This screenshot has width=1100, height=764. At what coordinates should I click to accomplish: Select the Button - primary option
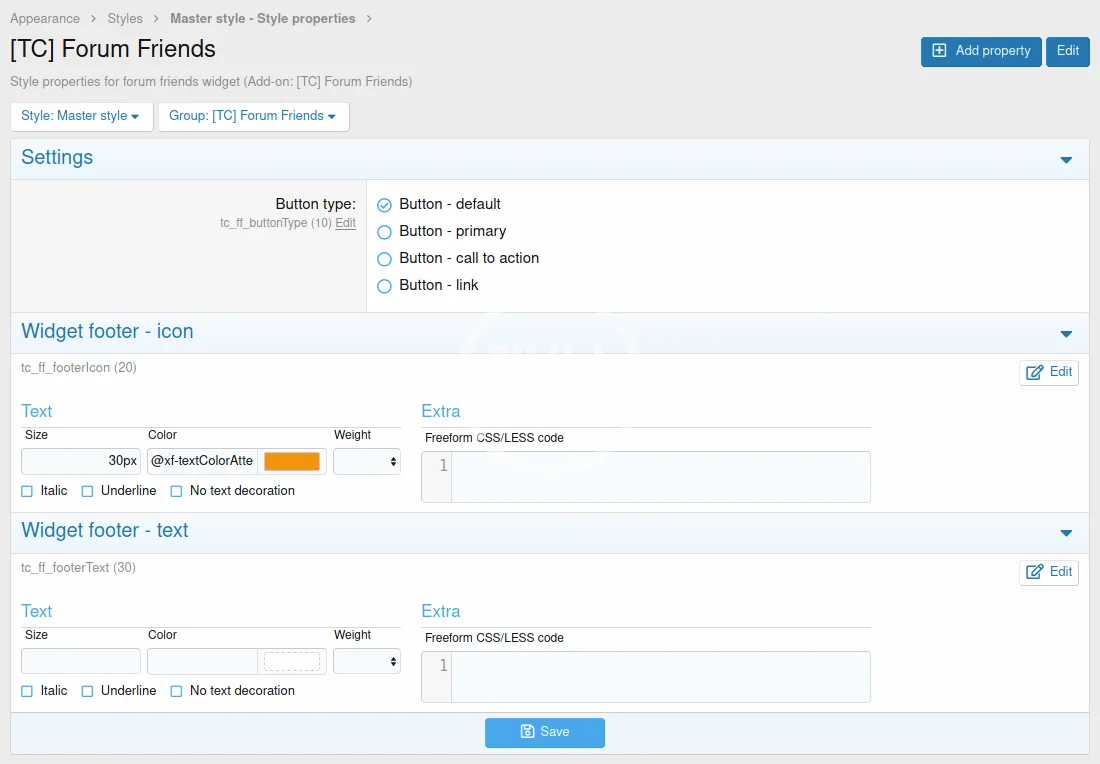tap(384, 232)
